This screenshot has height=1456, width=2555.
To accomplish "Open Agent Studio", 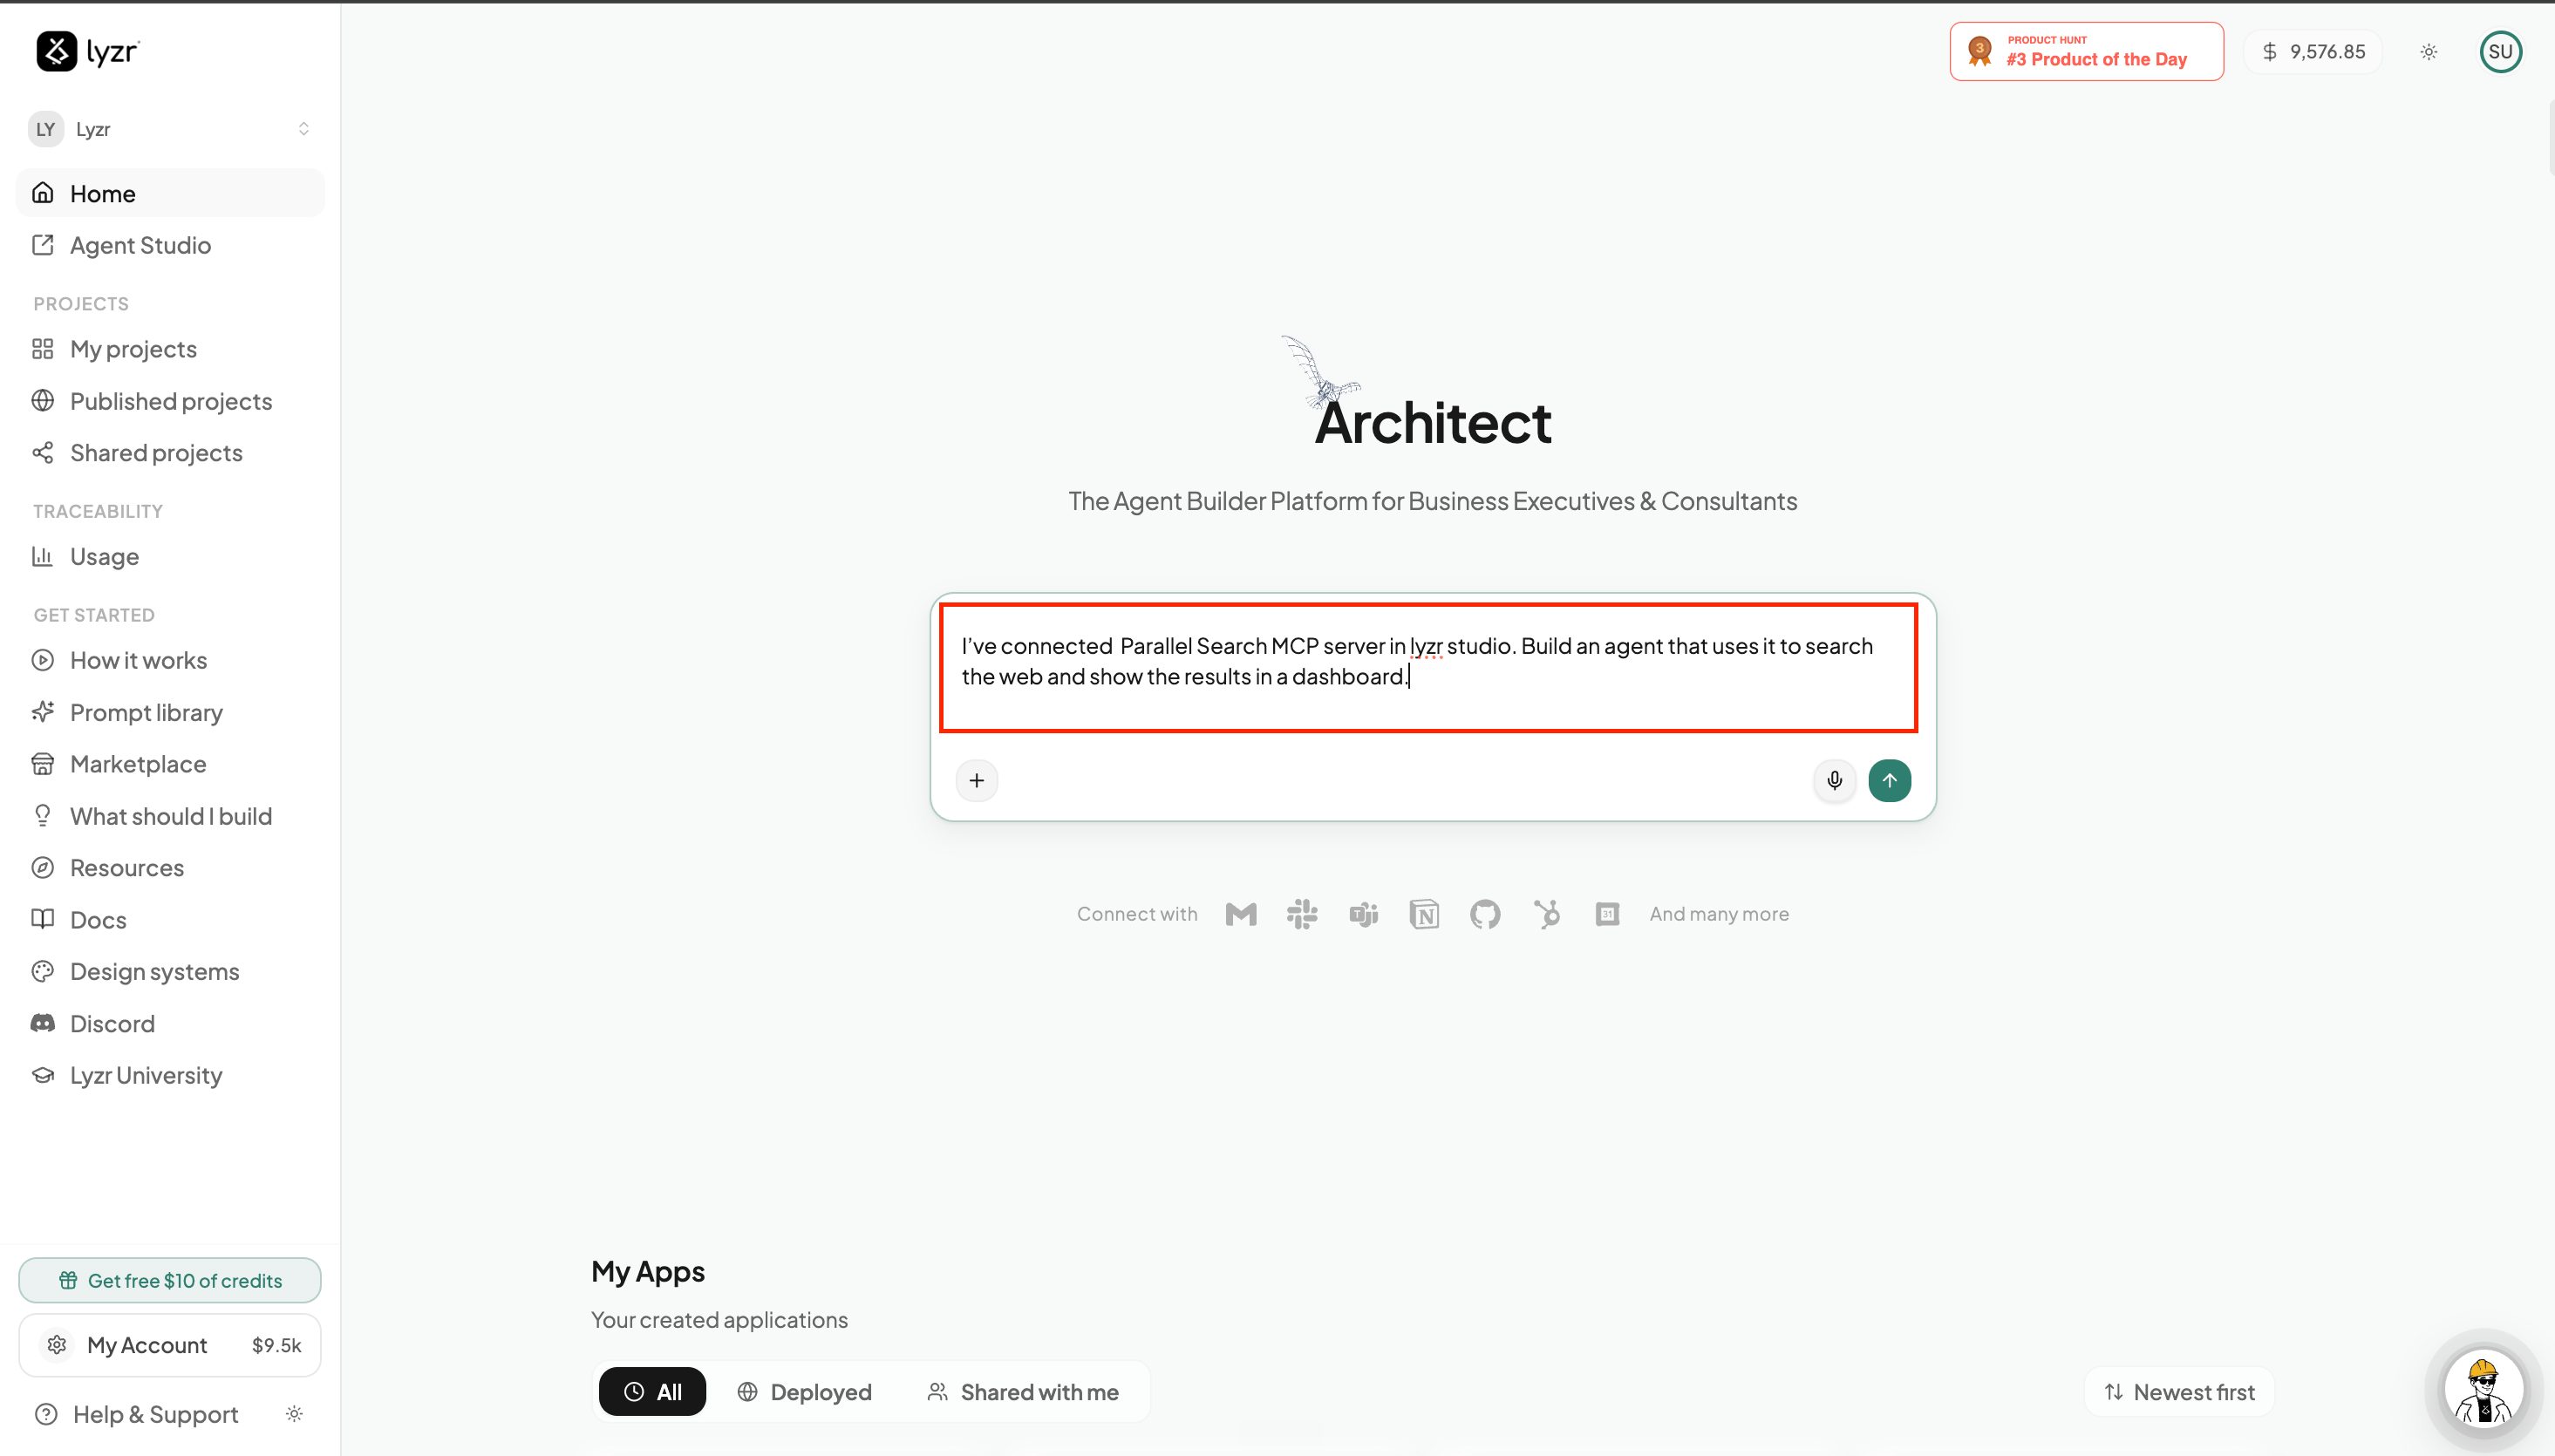I will click(x=170, y=245).
